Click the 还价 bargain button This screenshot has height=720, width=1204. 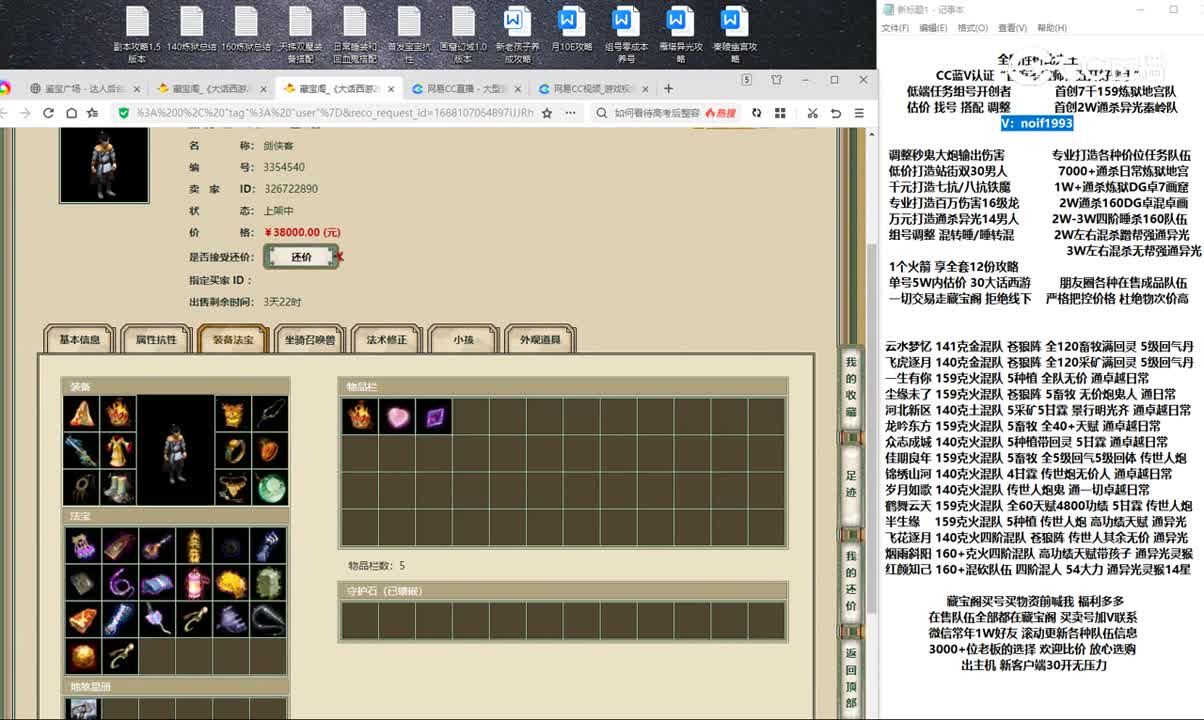301,257
